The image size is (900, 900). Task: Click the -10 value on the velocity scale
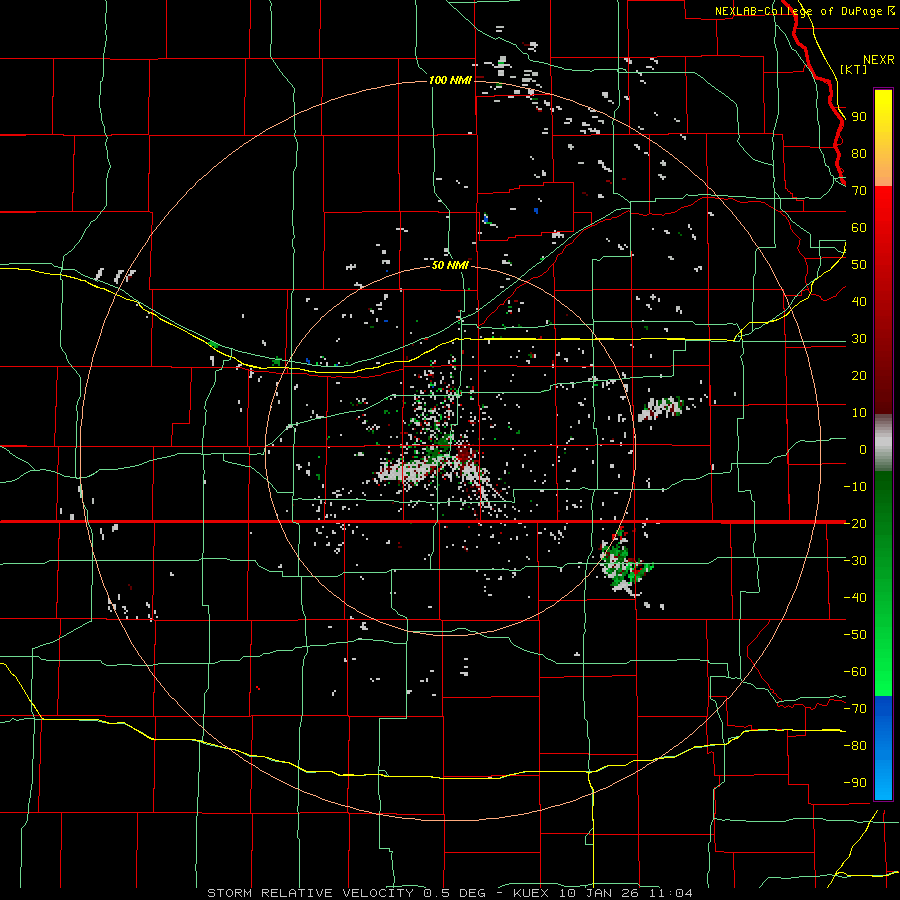[x=855, y=487]
